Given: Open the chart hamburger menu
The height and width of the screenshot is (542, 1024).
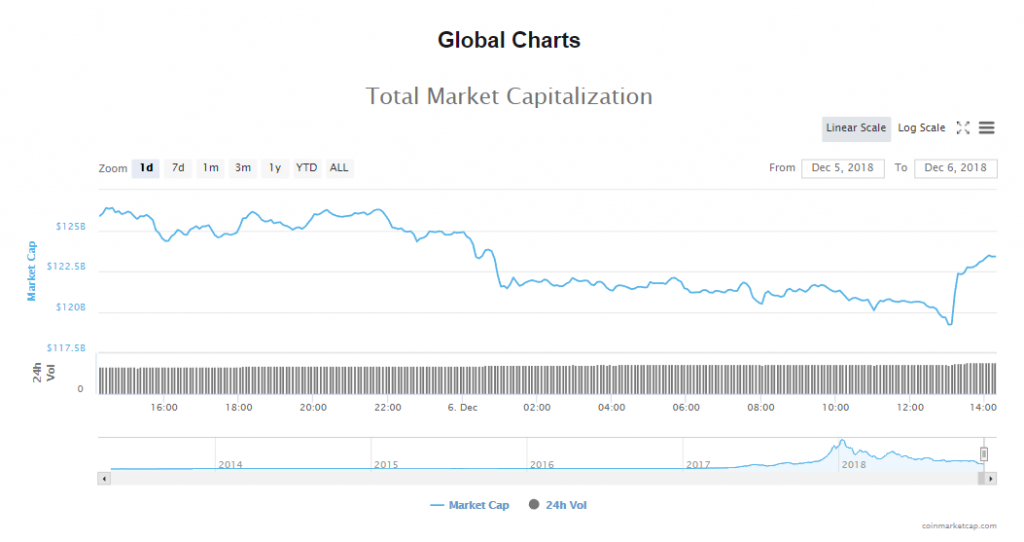Looking at the screenshot, I should (986, 128).
